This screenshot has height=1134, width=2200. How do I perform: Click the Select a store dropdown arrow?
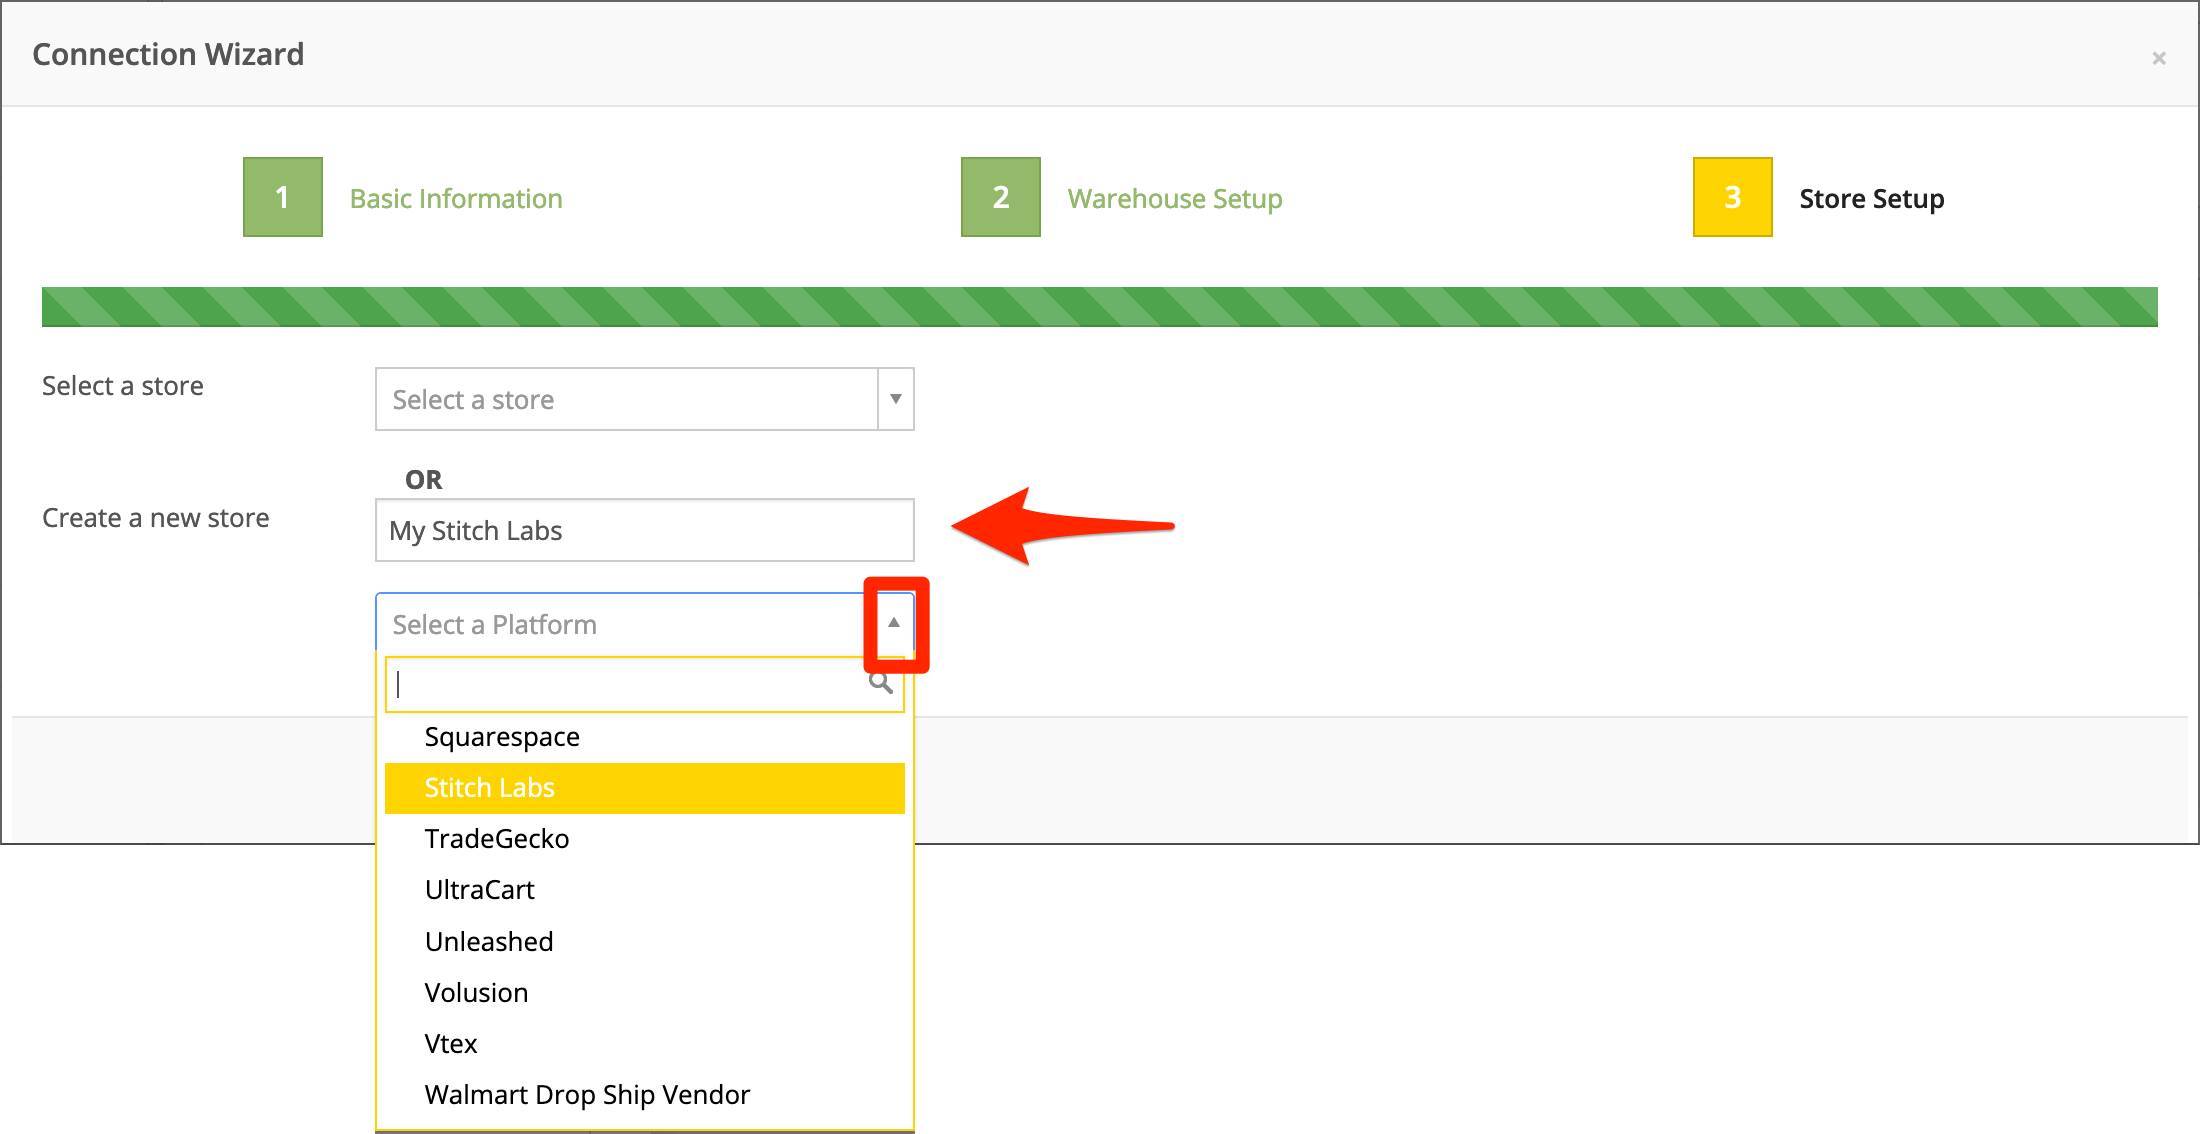click(896, 399)
